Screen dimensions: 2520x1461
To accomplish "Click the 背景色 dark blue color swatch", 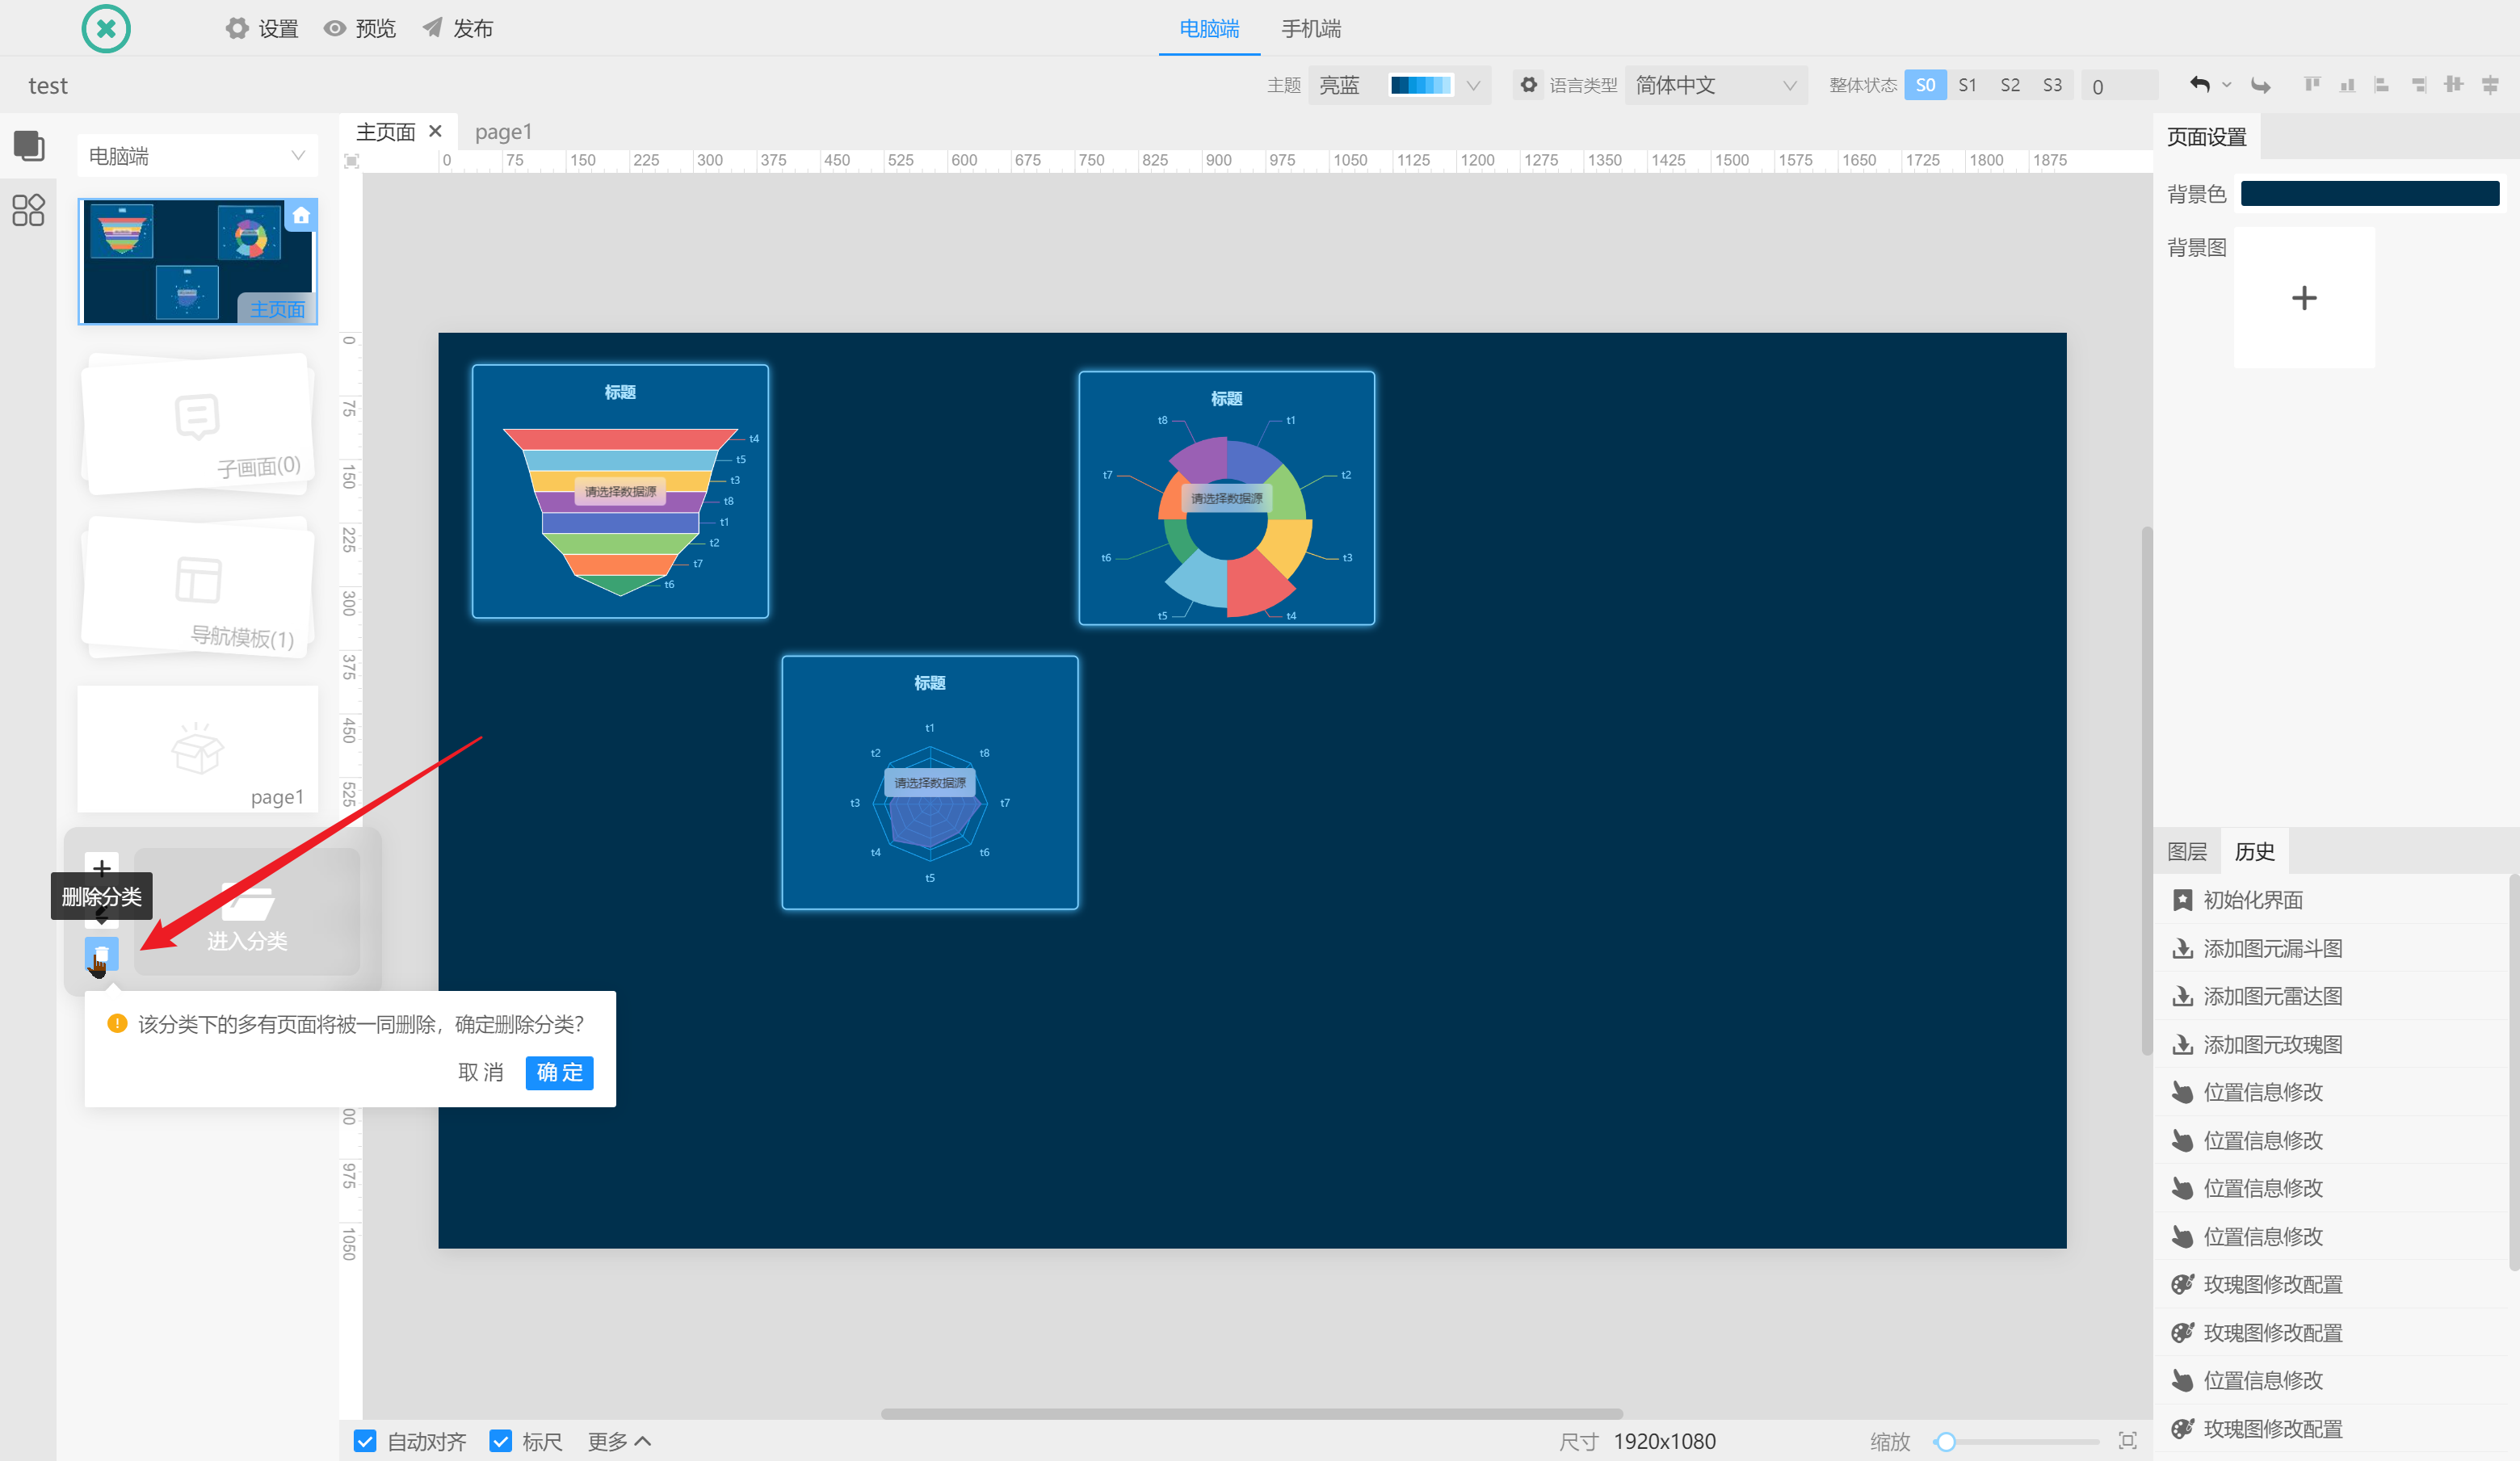I will pos(2370,193).
